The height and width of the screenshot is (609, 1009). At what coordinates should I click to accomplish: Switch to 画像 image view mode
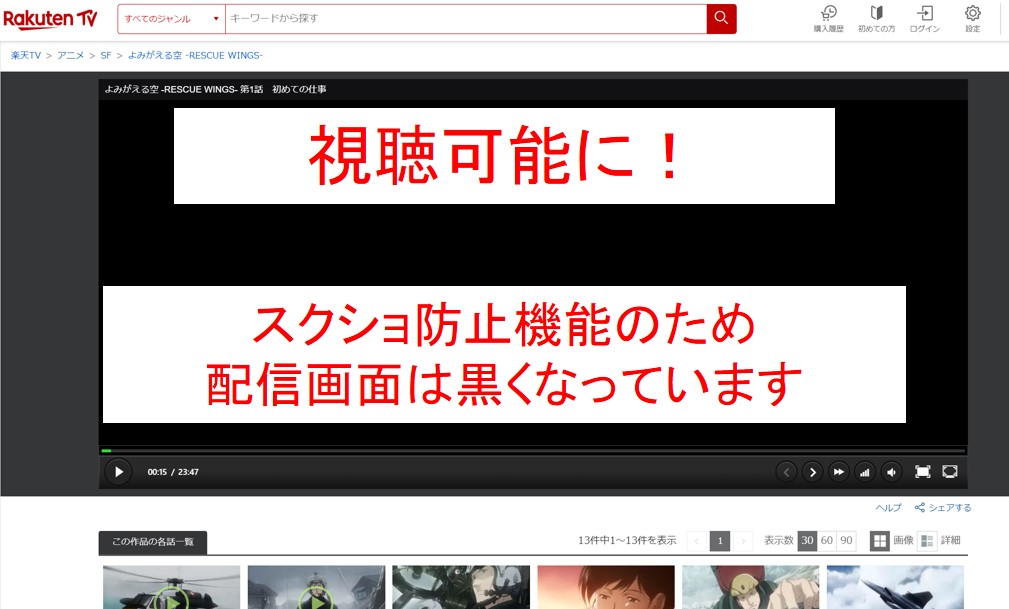coord(892,540)
